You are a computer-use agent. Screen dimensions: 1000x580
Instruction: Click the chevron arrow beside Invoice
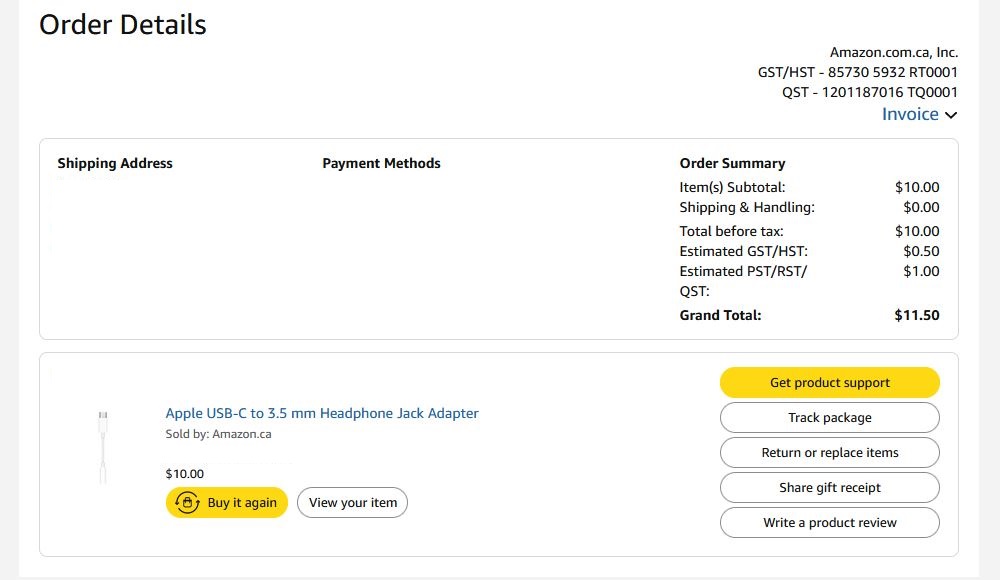[x=951, y=115]
